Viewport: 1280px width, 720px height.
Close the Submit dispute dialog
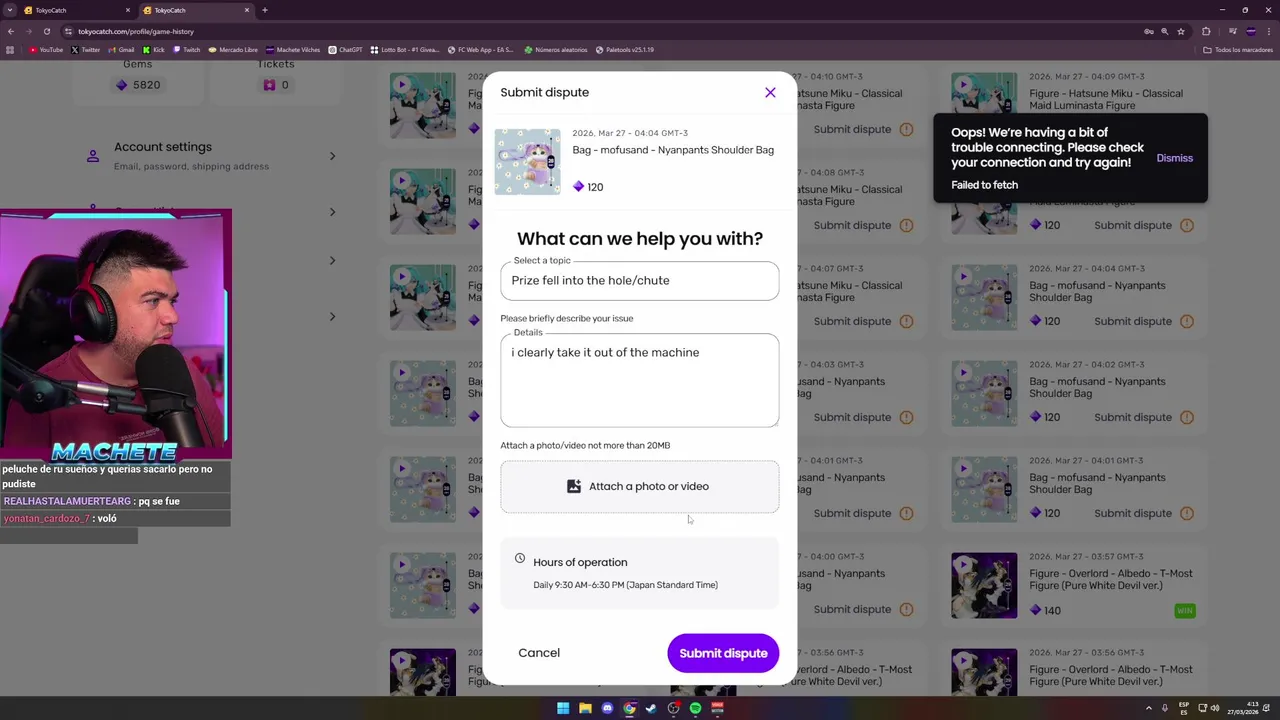pyautogui.click(x=770, y=92)
